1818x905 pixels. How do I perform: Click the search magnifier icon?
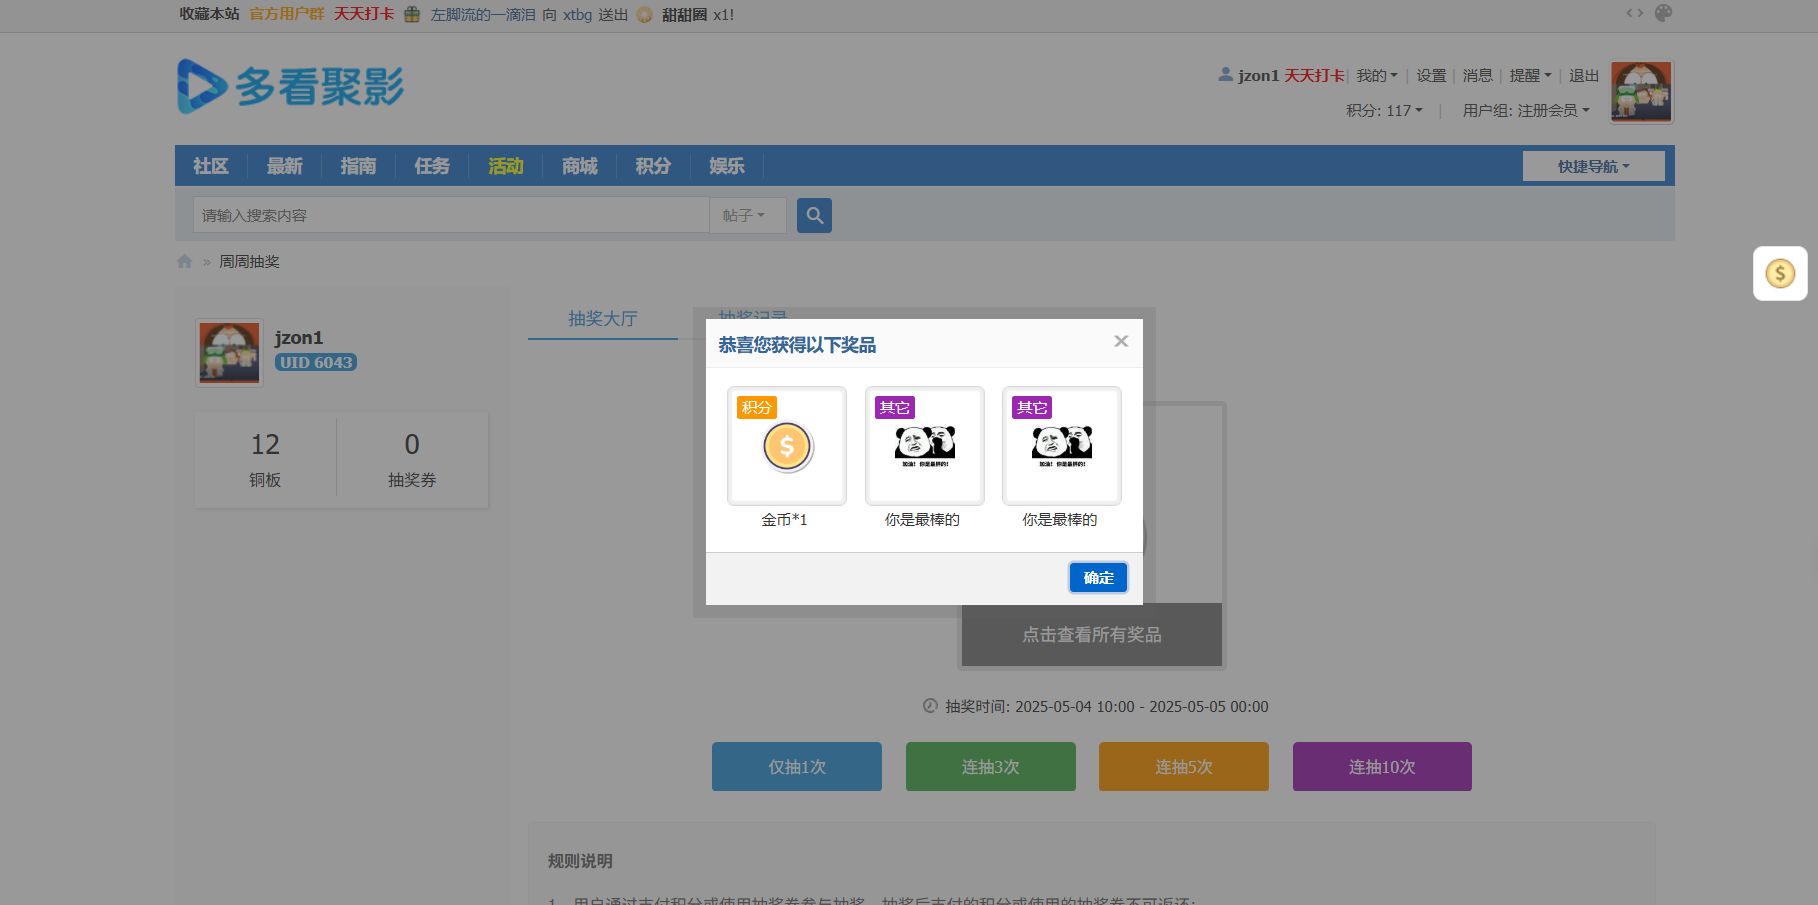pyautogui.click(x=813, y=215)
